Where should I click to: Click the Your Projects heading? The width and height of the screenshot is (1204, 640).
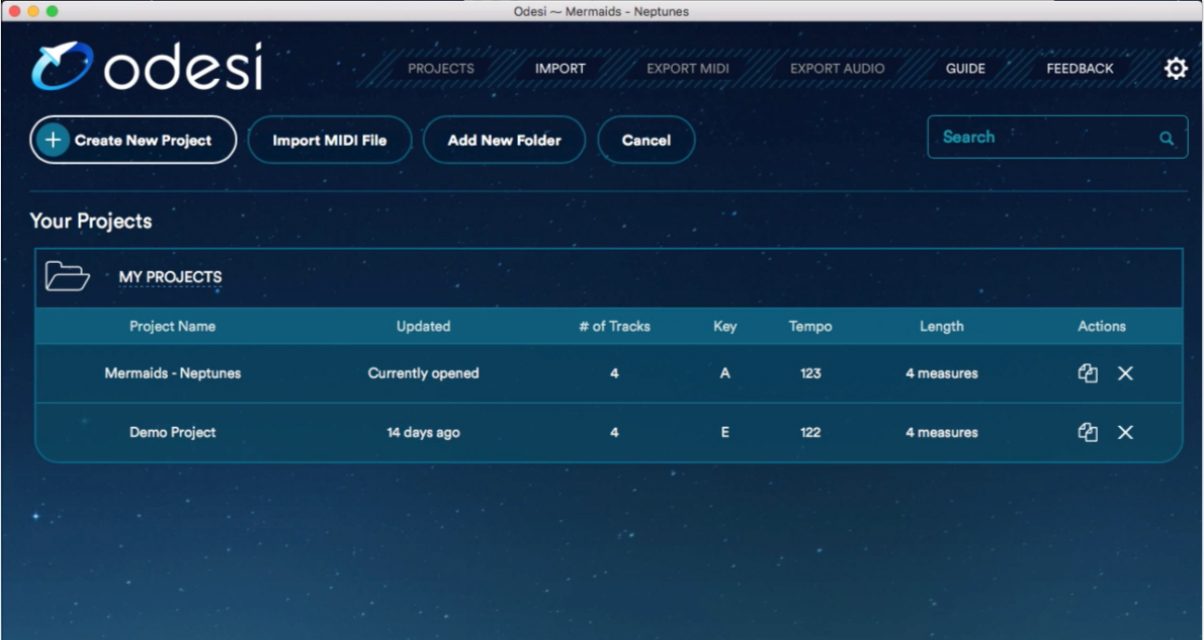coord(91,221)
